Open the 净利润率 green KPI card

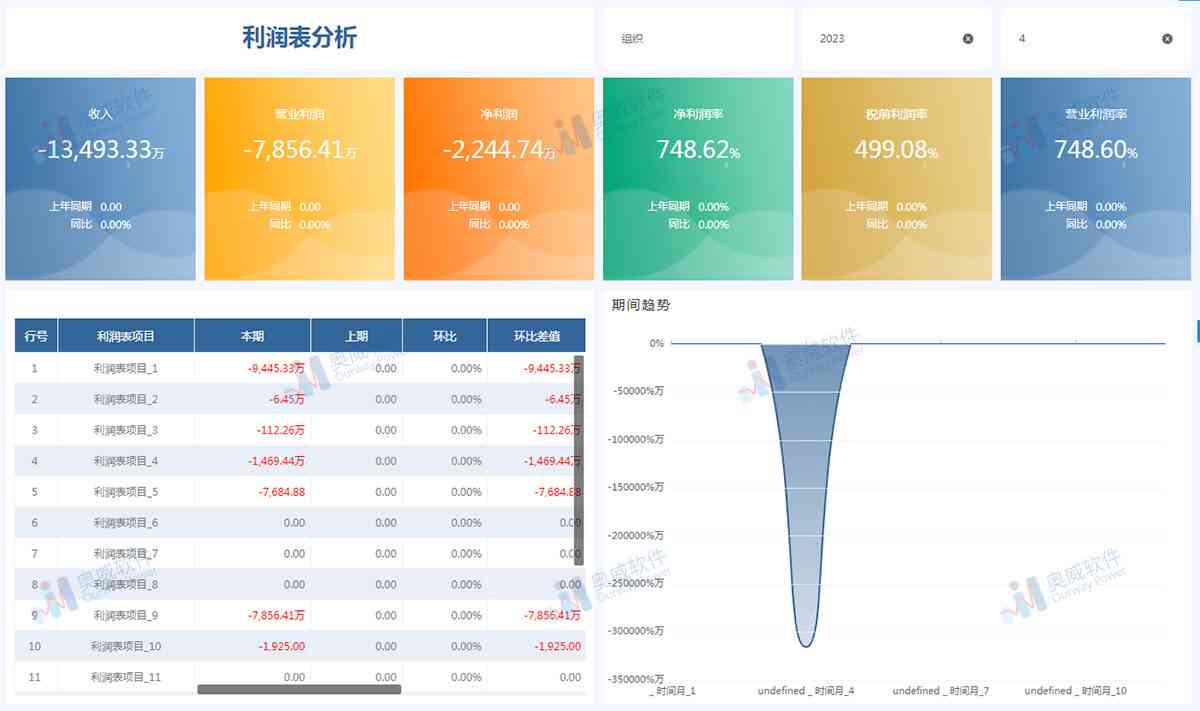click(697, 178)
